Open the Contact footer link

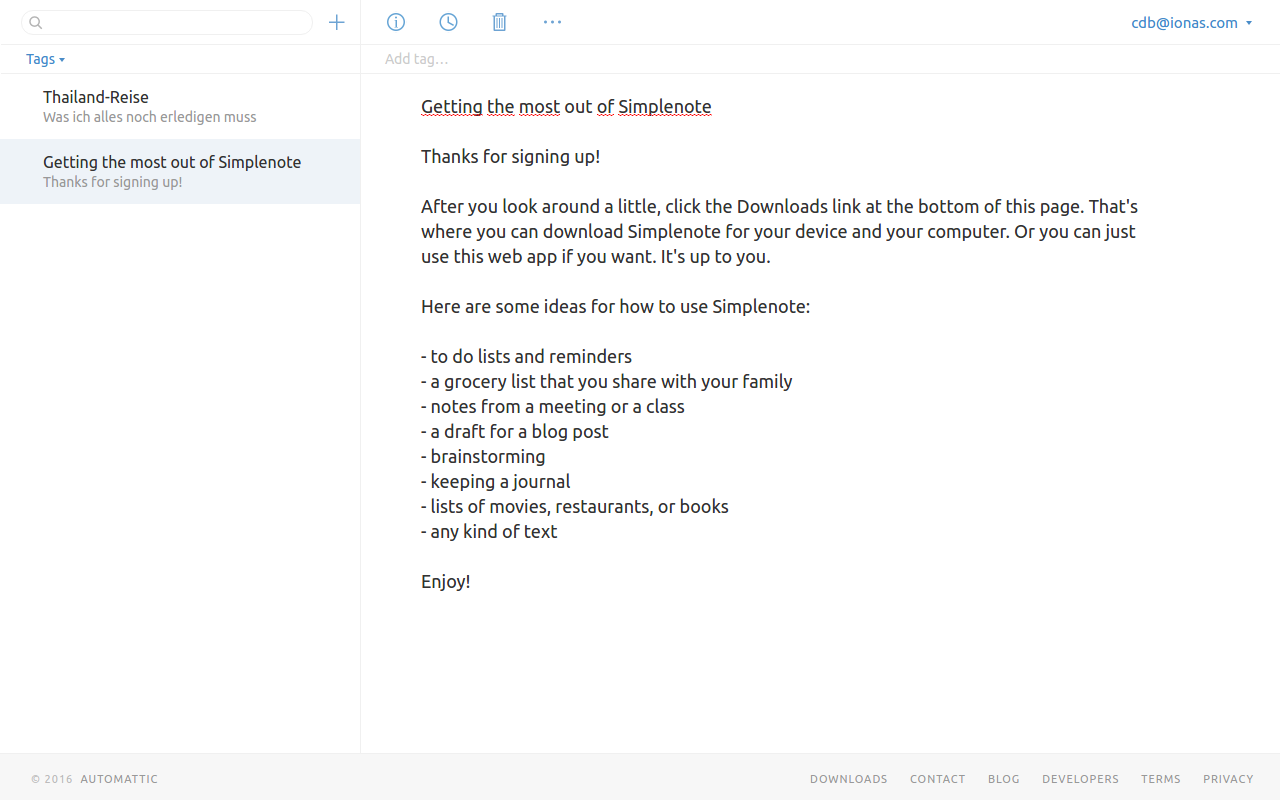(938, 779)
